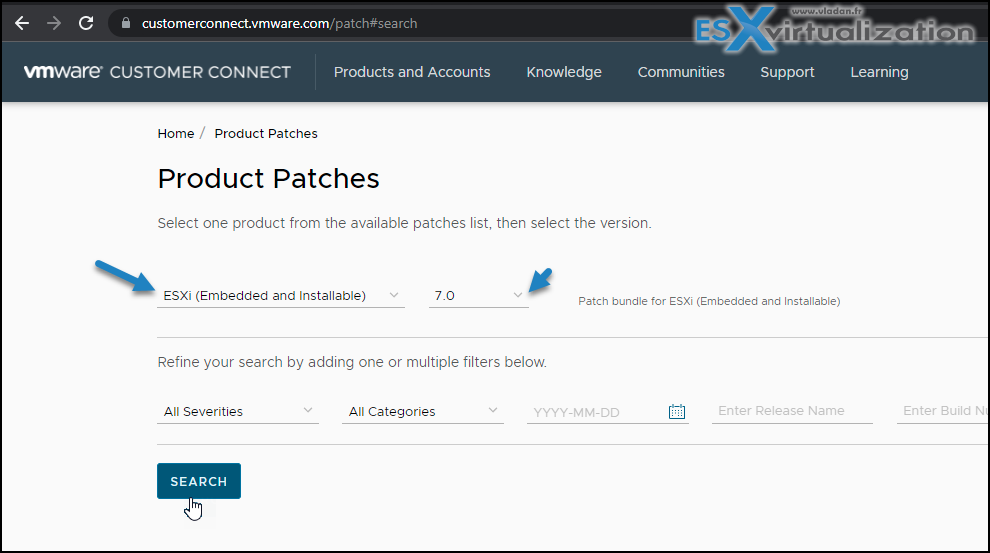Screen dimensions: 990x553
Task: Open the Support menu
Action: [787, 72]
